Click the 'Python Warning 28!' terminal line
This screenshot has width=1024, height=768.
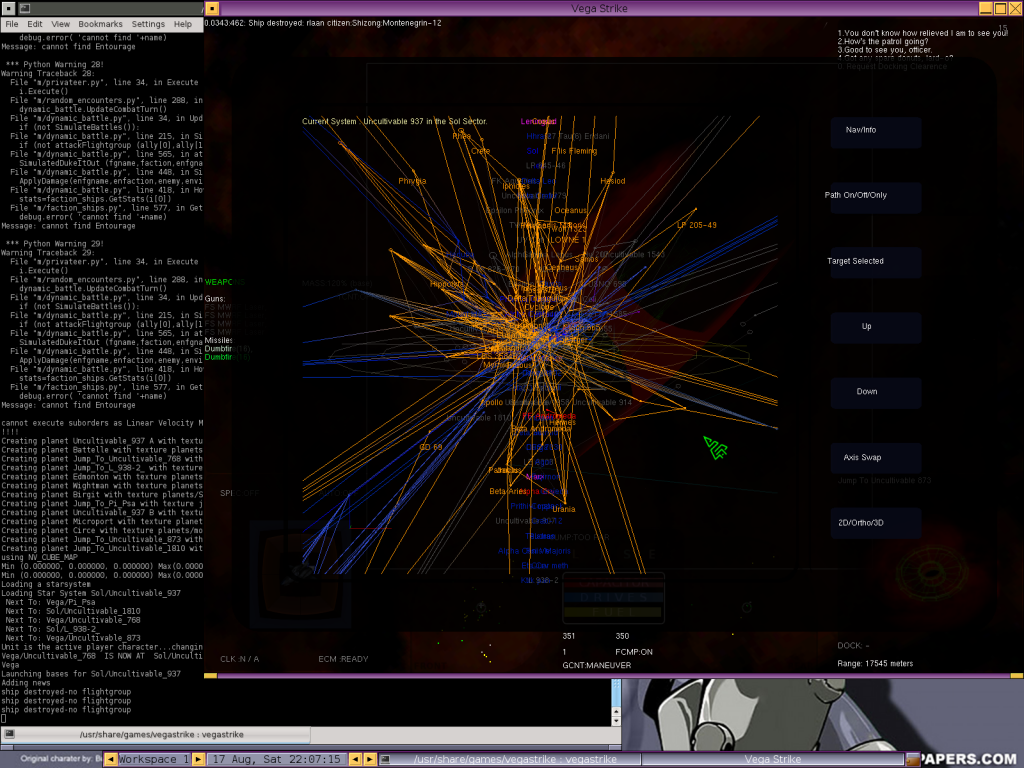(55, 65)
